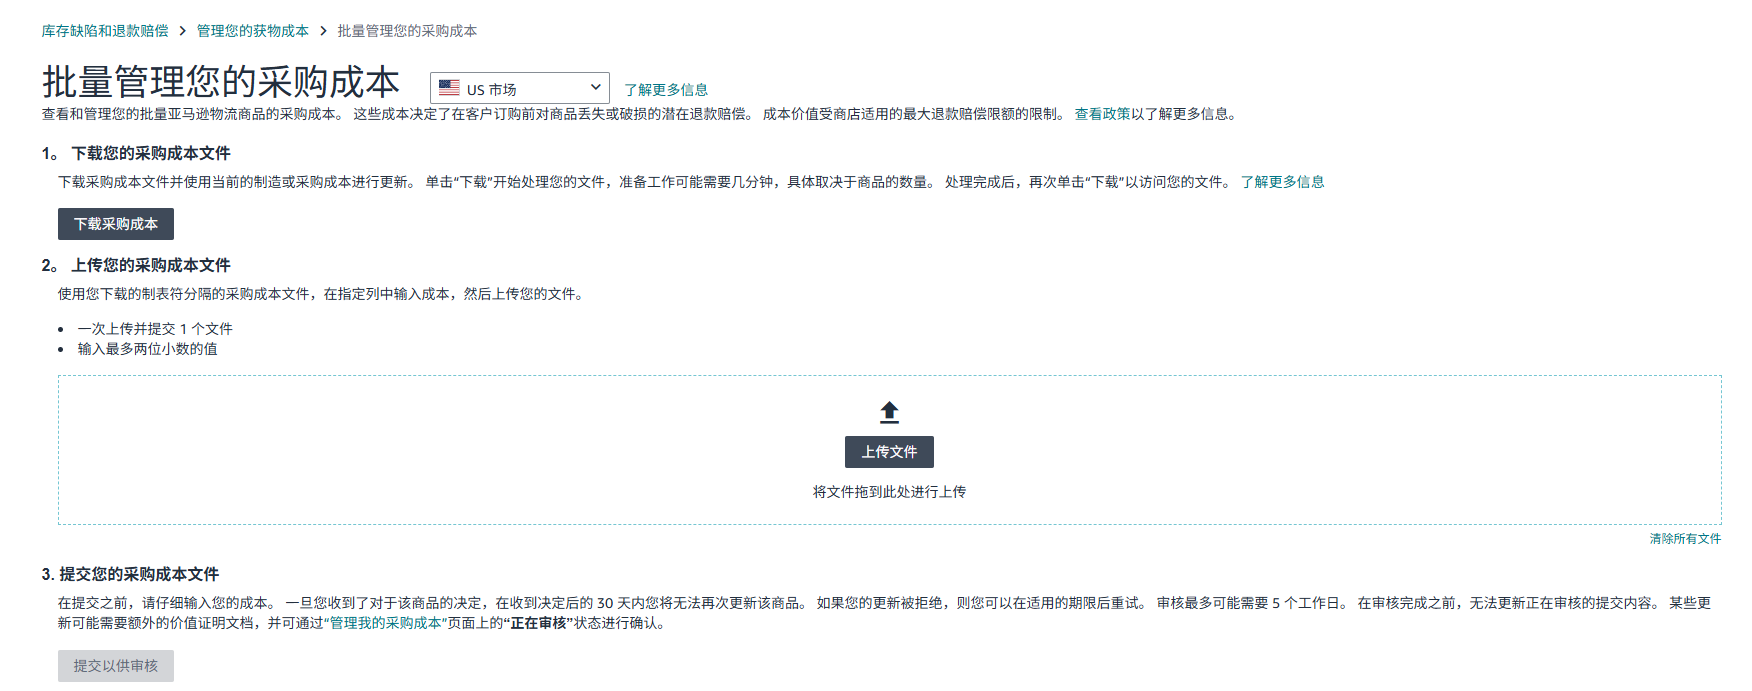Click the 下载采购成本 button
1752x691 pixels.
click(x=116, y=224)
